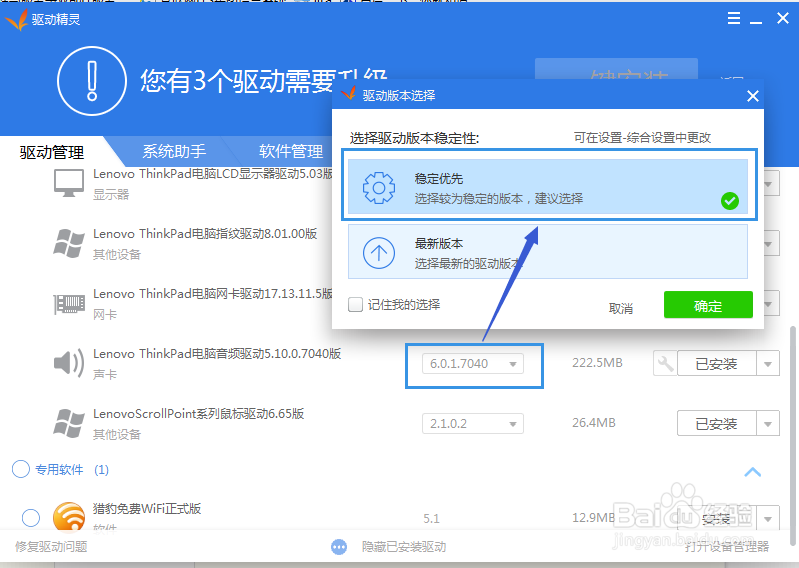Viewport: 799px width, 568px height.
Task: Click the Windows icon for ScrollPoint mouse driver
Action: pyautogui.click(x=69, y=423)
